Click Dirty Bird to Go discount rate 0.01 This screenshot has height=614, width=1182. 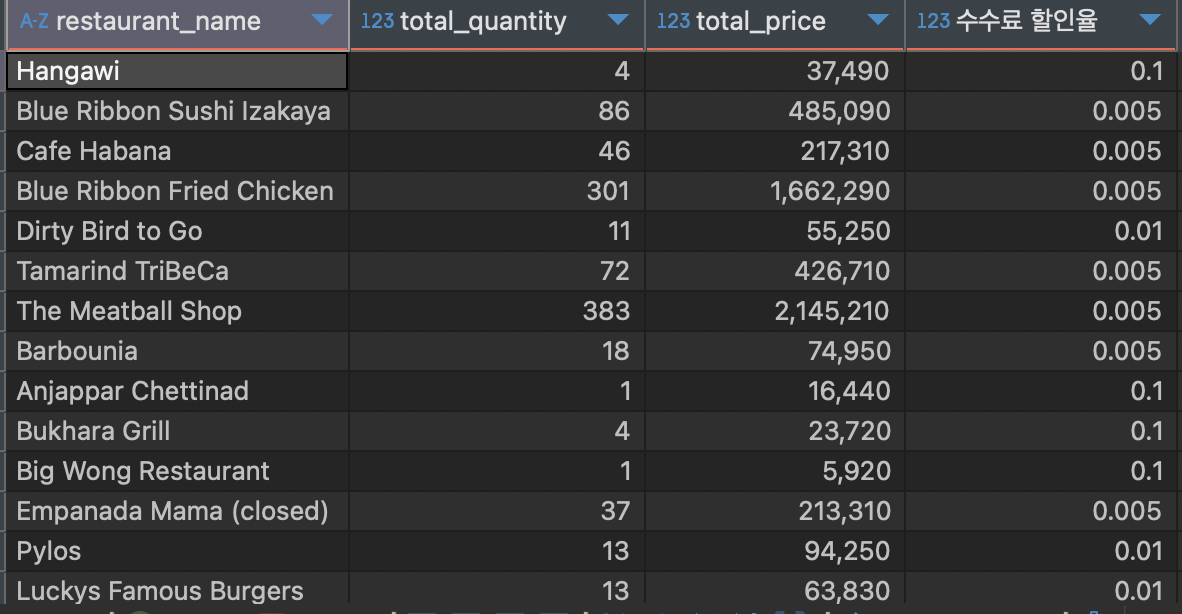tap(1138, 231)
